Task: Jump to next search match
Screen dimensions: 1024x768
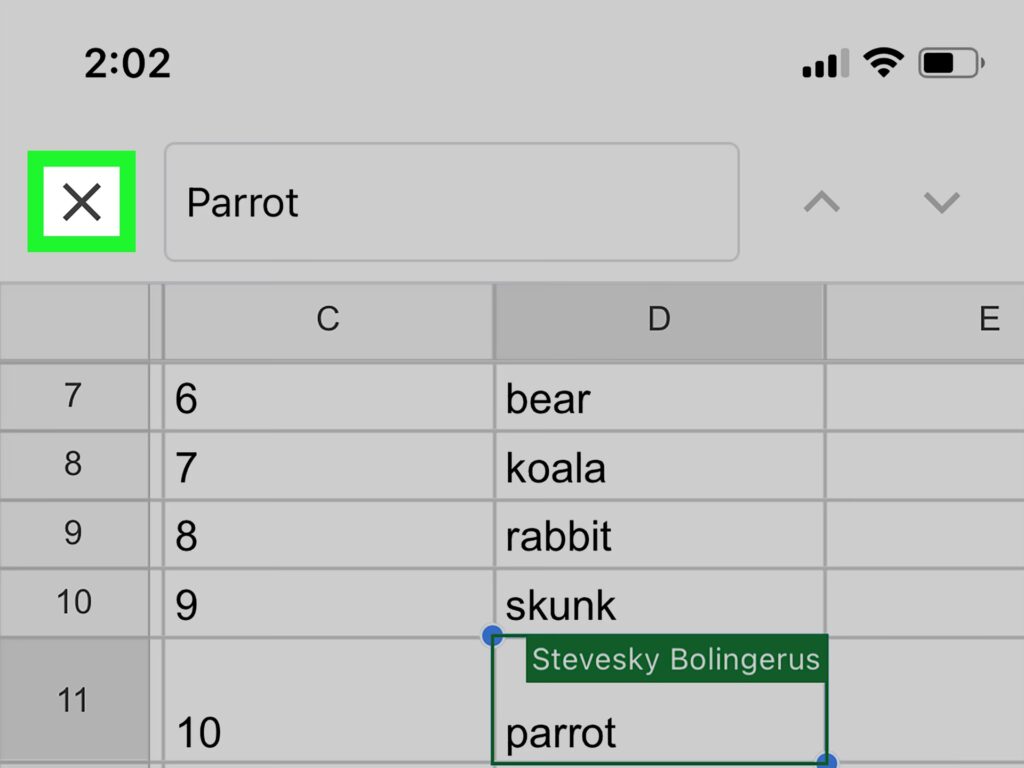Action: point(941,202)
